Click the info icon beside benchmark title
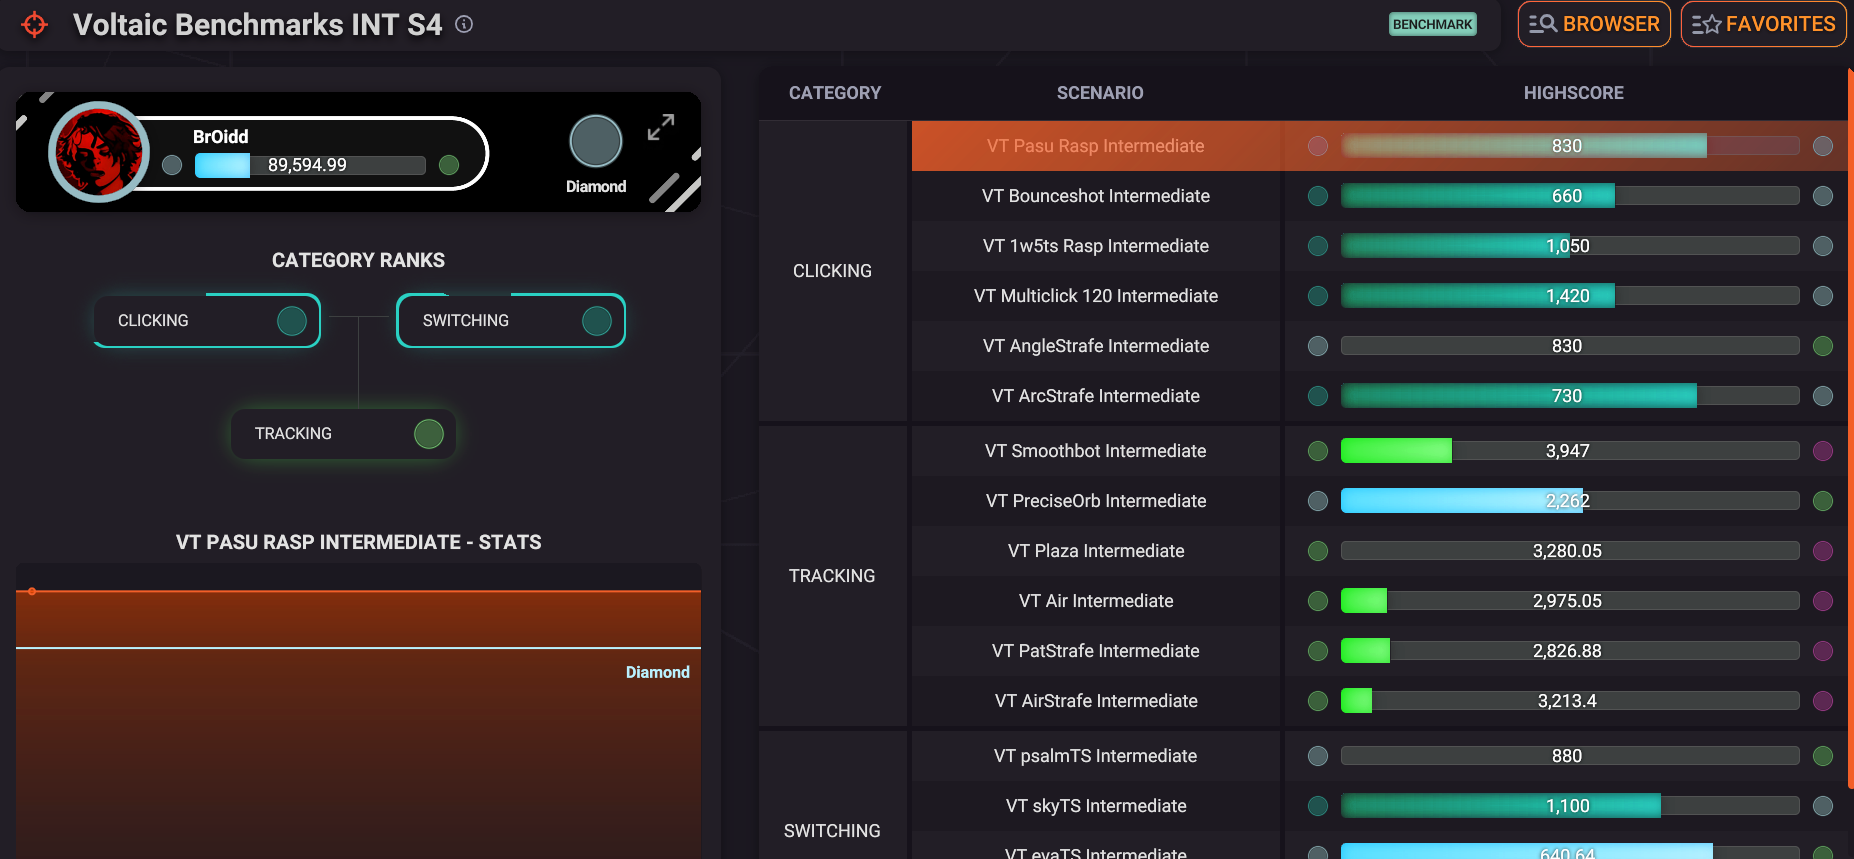Screen dimensions: 1854x859 (x=464, y=24)
